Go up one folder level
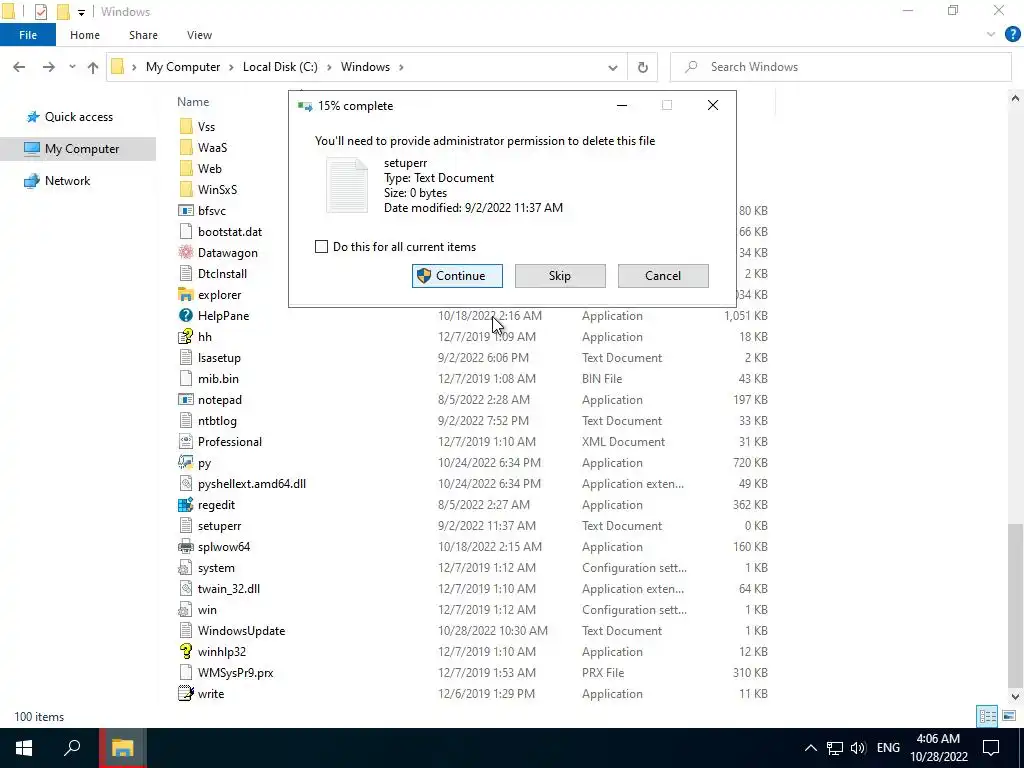The image size is (1024, 768). (93, 67)
